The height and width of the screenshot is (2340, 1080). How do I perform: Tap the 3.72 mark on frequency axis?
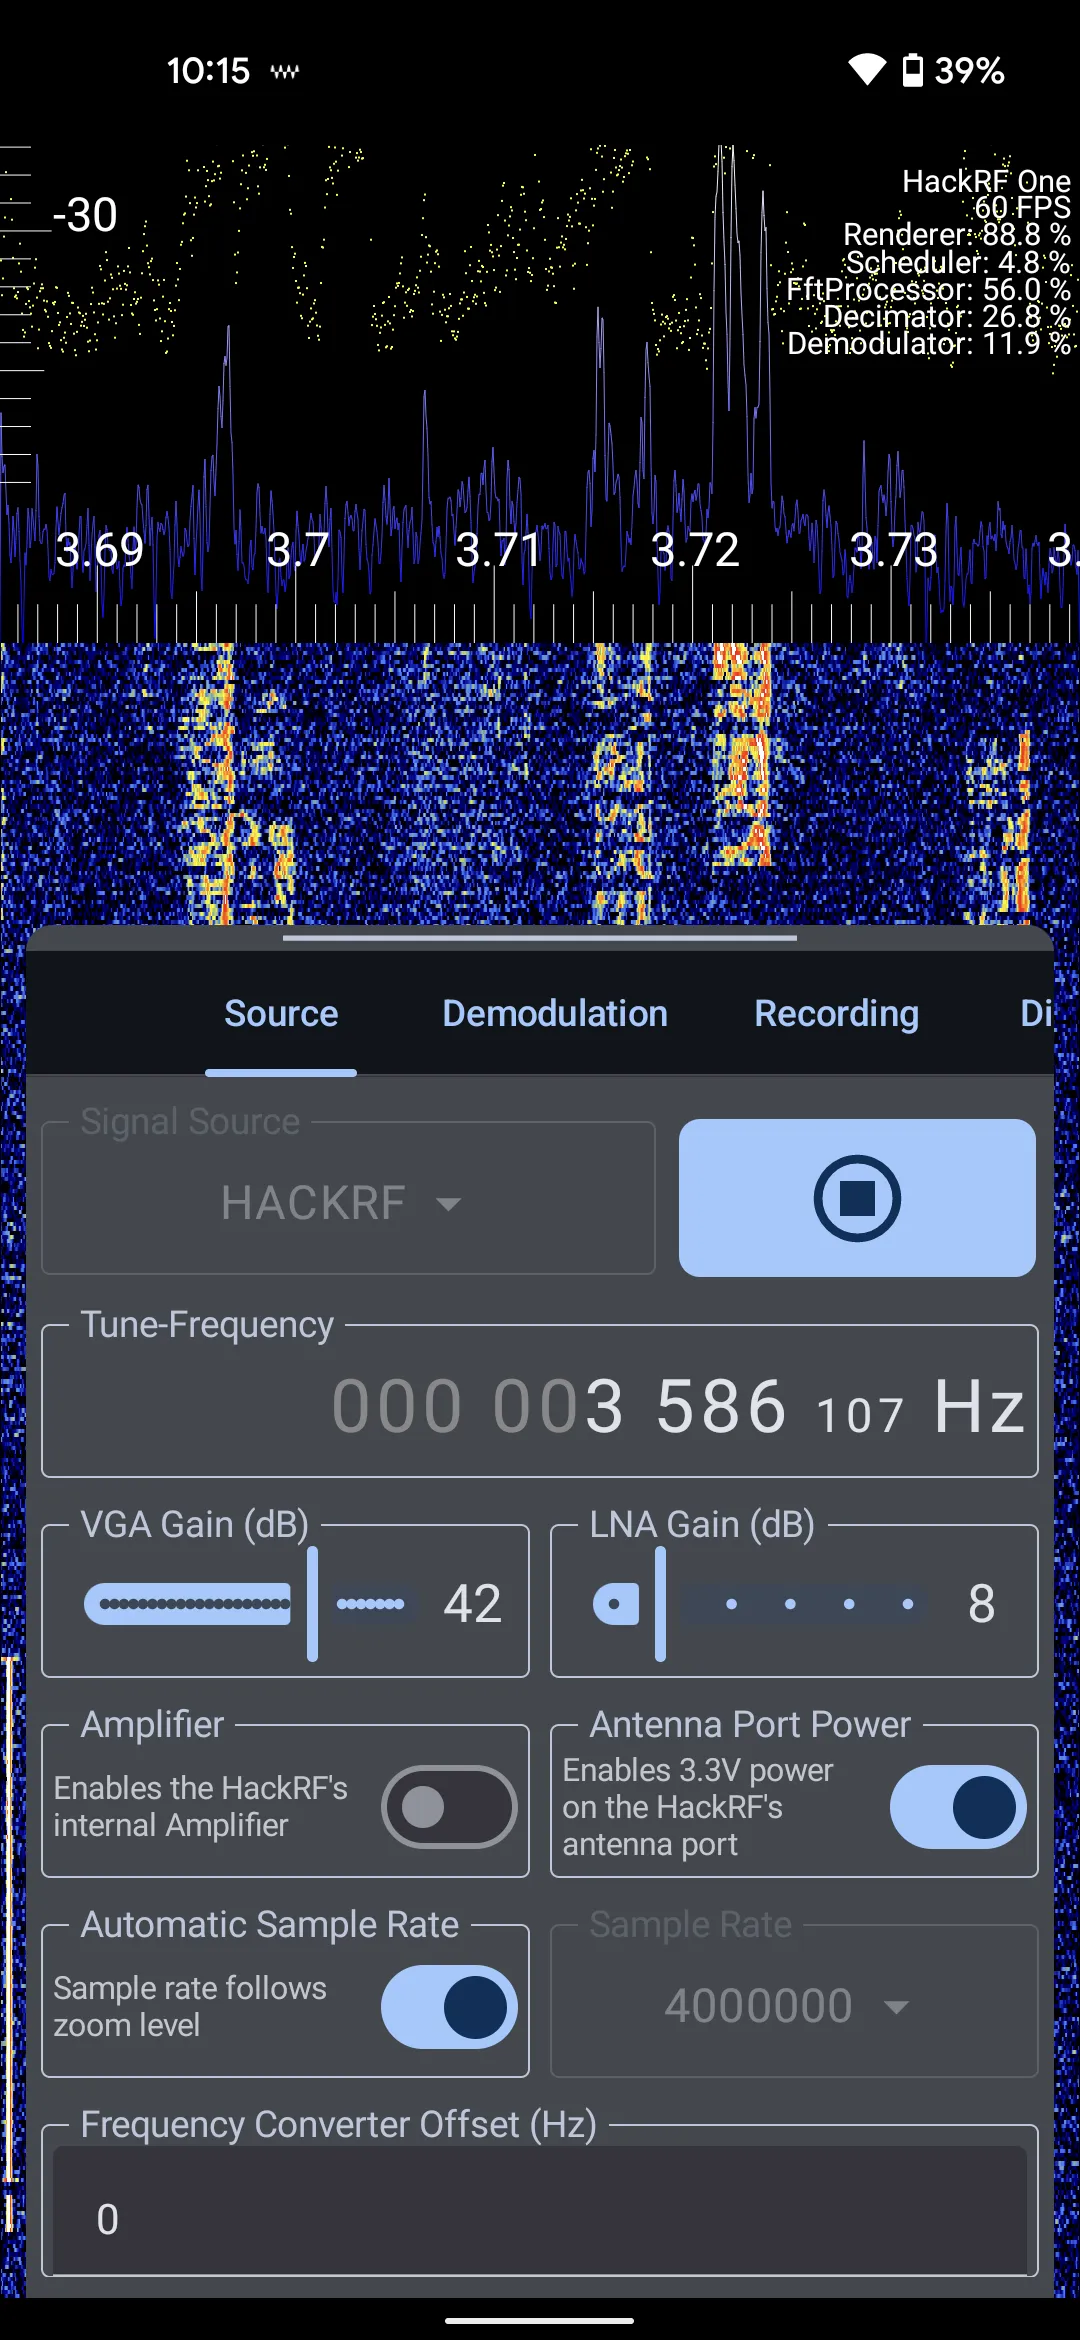point(695,550)
